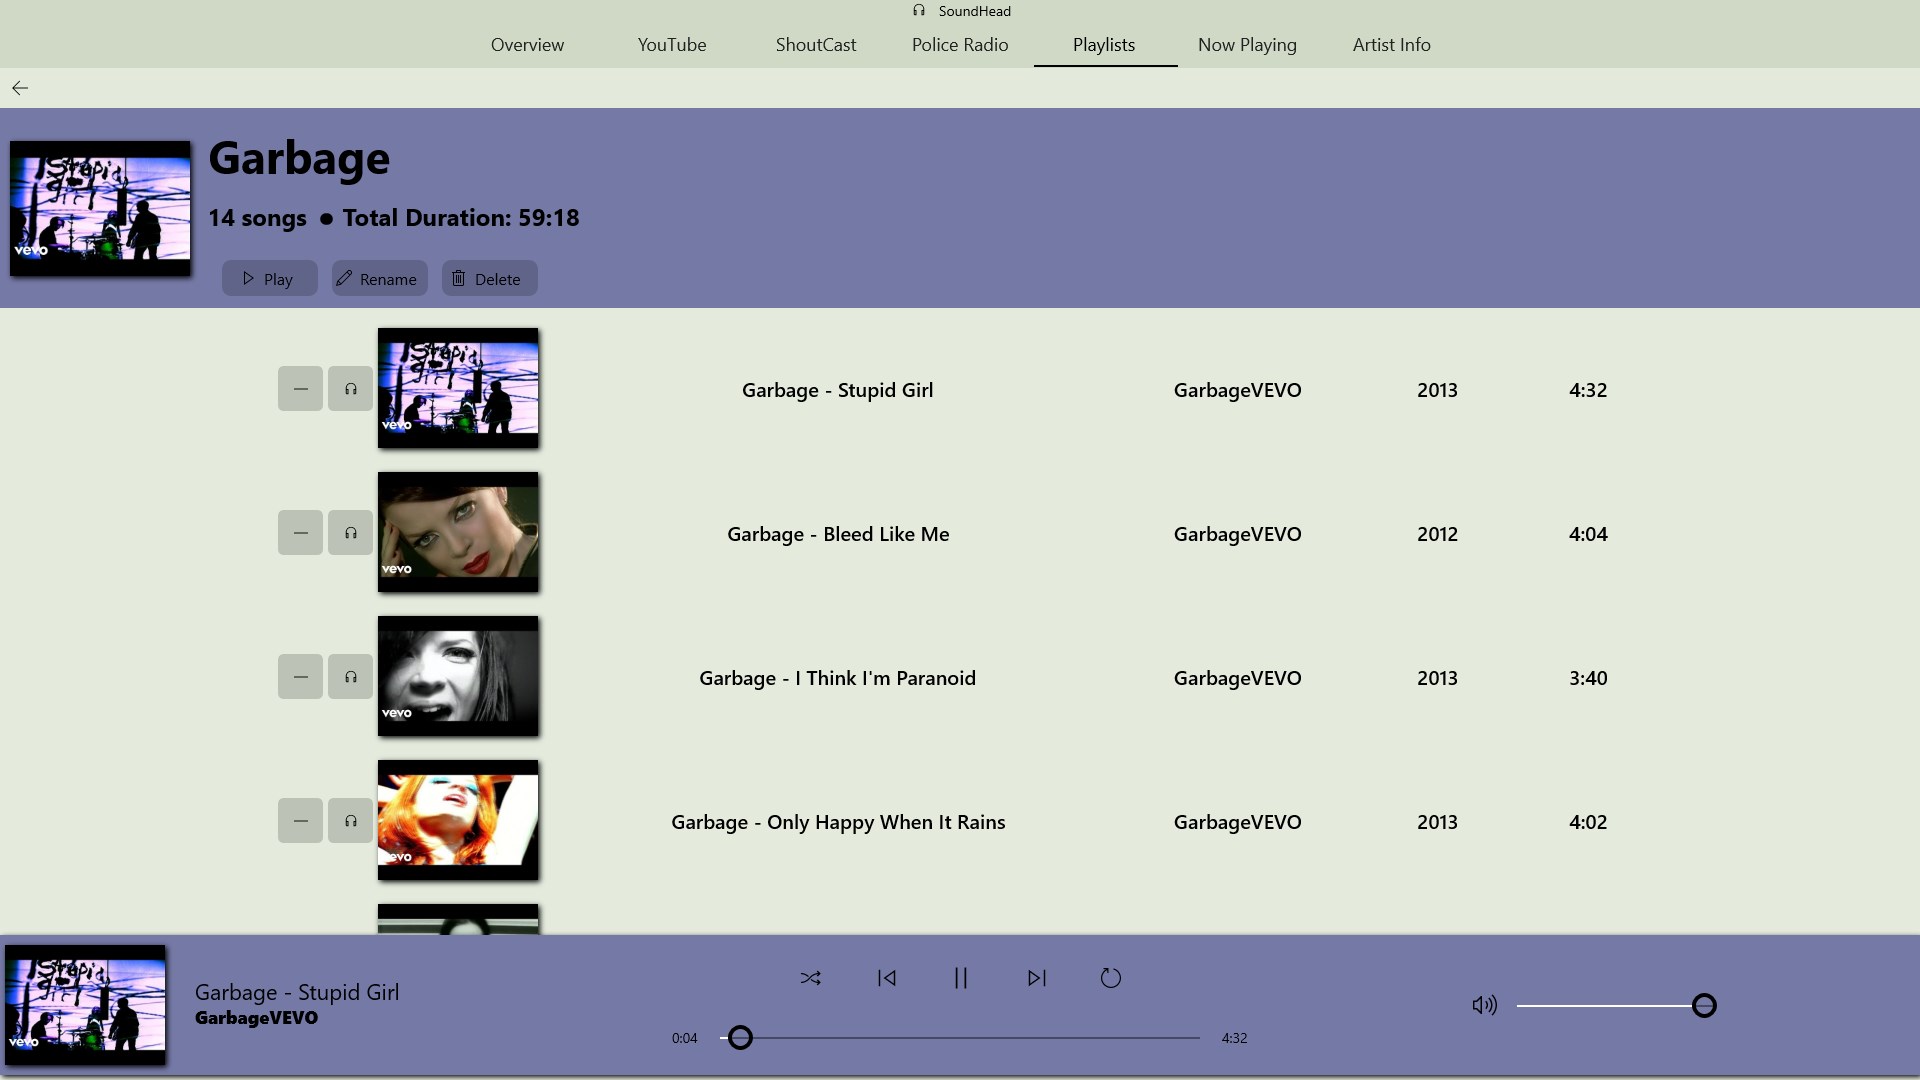Delete the Garbage playlist
This screenshot has height=1080, width=1920.
point(489,279)
